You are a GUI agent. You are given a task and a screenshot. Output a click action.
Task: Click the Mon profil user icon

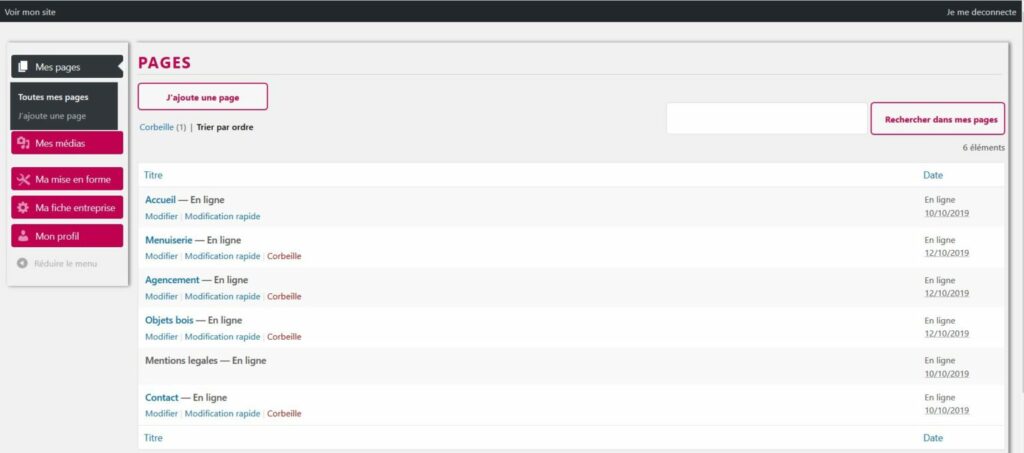[x=23, y=236]
